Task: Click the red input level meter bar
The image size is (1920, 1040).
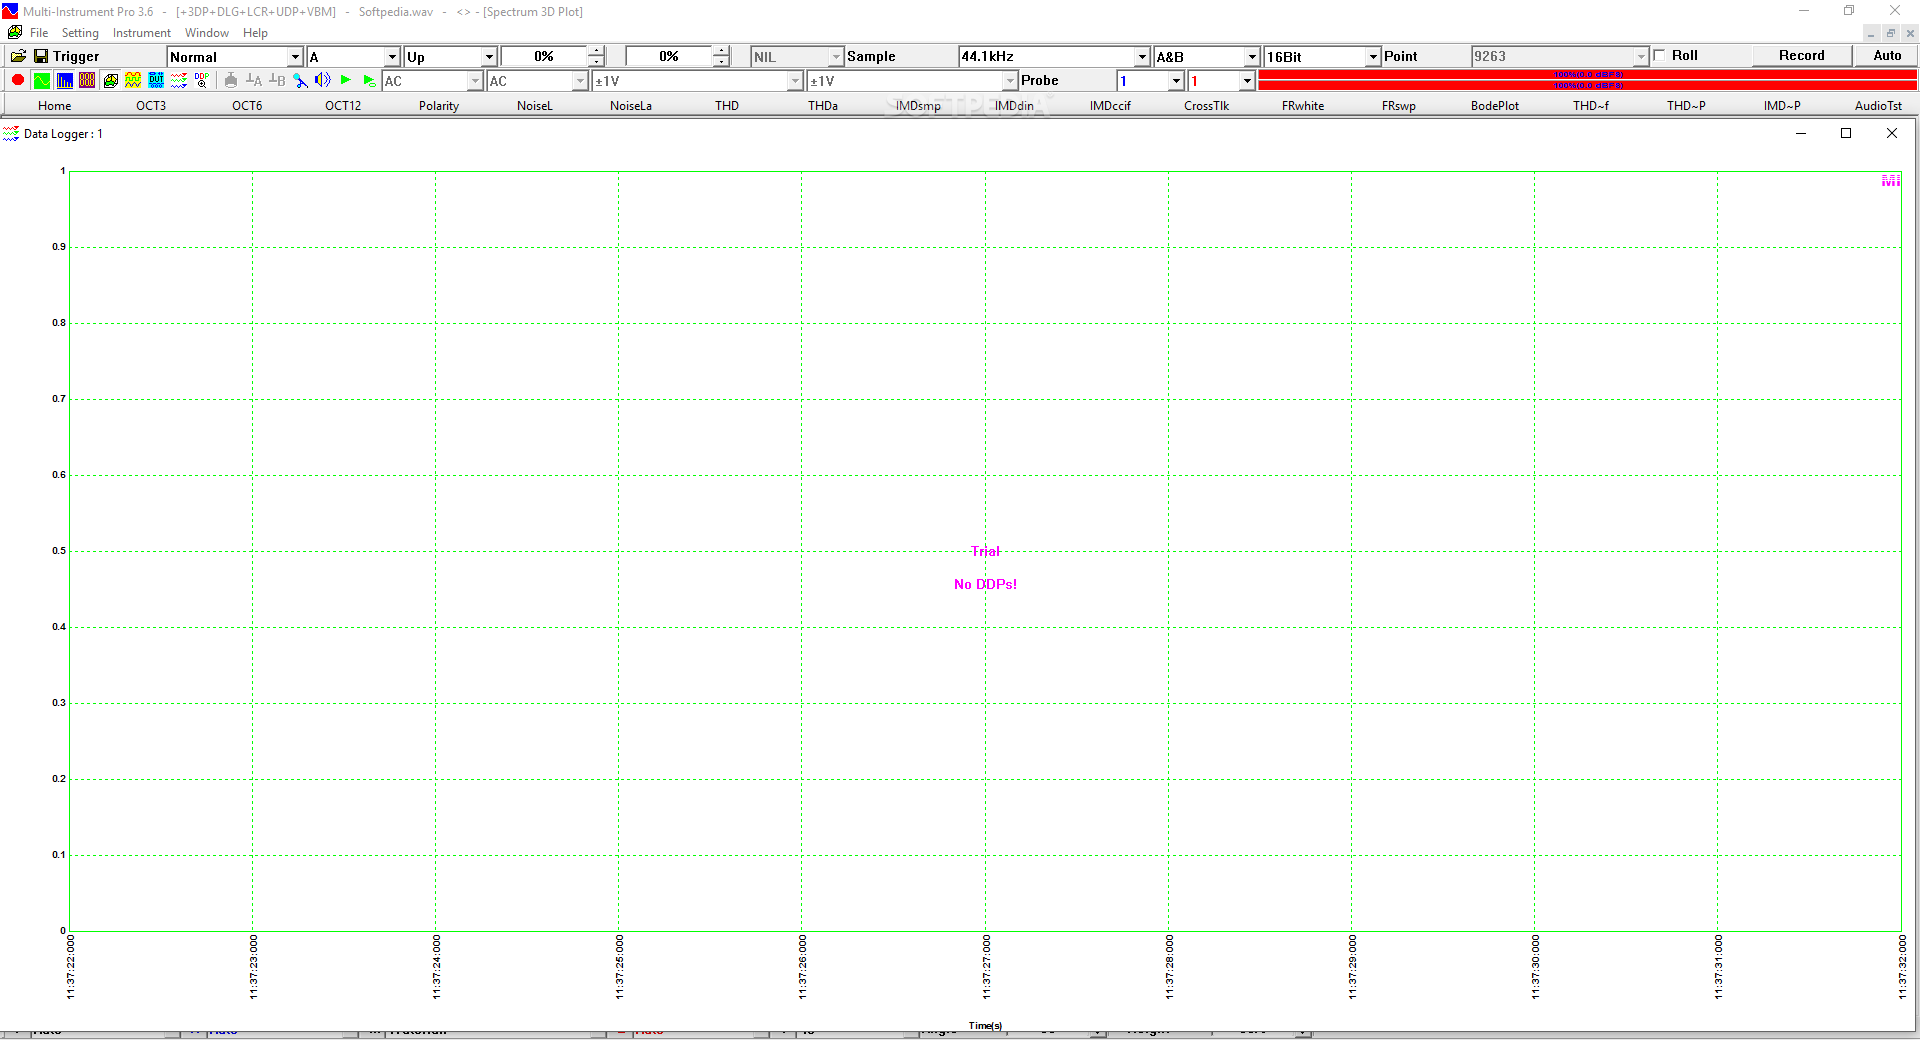Action: [x=1588, y=80]
